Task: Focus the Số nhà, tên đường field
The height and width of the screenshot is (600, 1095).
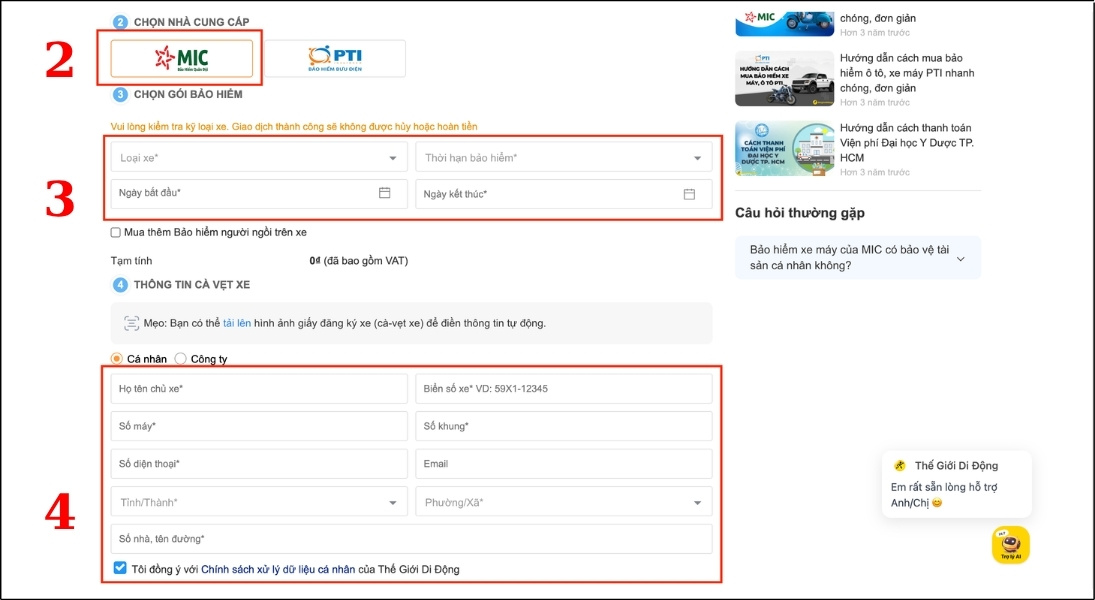Action: (411, 539)
